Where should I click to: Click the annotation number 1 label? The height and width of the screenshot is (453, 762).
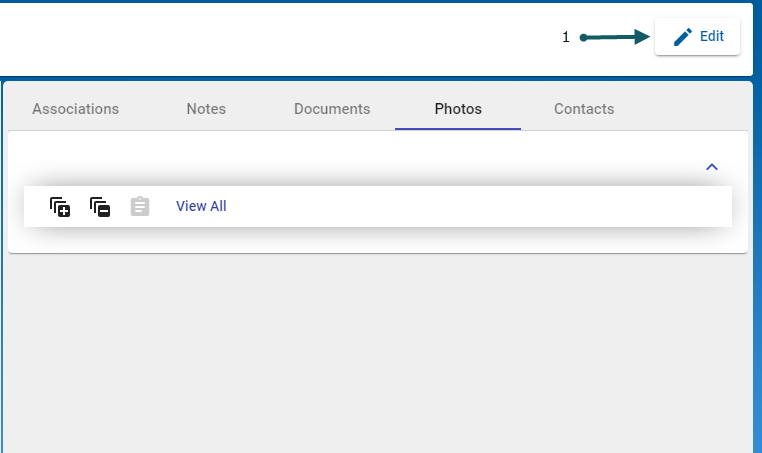566,37
